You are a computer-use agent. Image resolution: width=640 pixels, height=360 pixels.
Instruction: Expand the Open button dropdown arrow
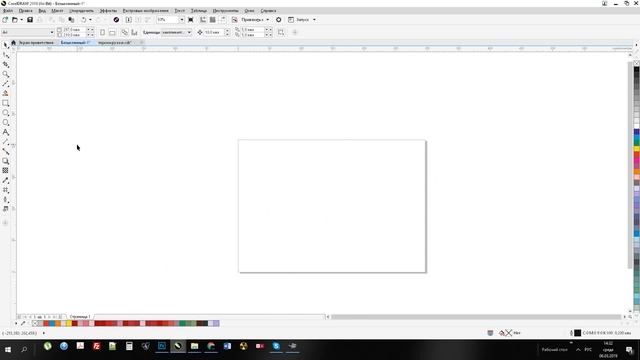[x=21, y=20]
